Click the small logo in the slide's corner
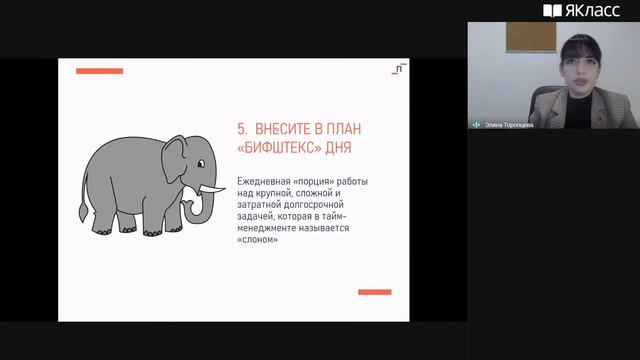Screen dimensions: 640x360 point(399,69)
